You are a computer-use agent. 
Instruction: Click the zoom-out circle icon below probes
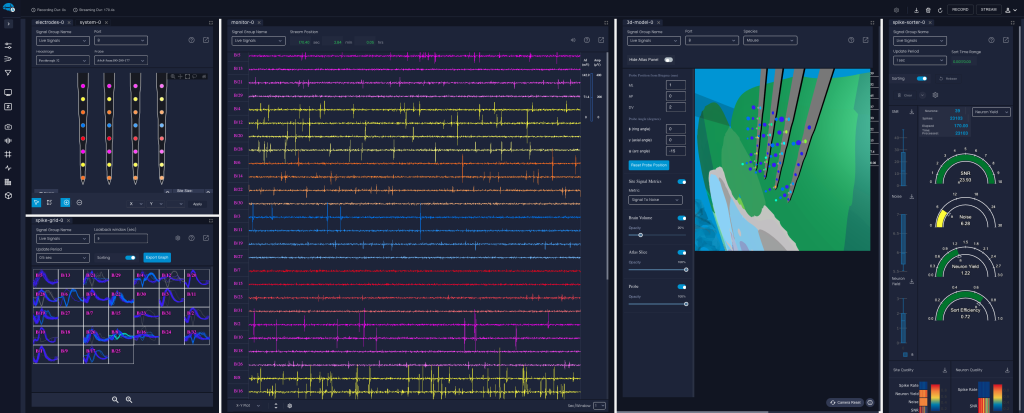click(x=80, y=203)
